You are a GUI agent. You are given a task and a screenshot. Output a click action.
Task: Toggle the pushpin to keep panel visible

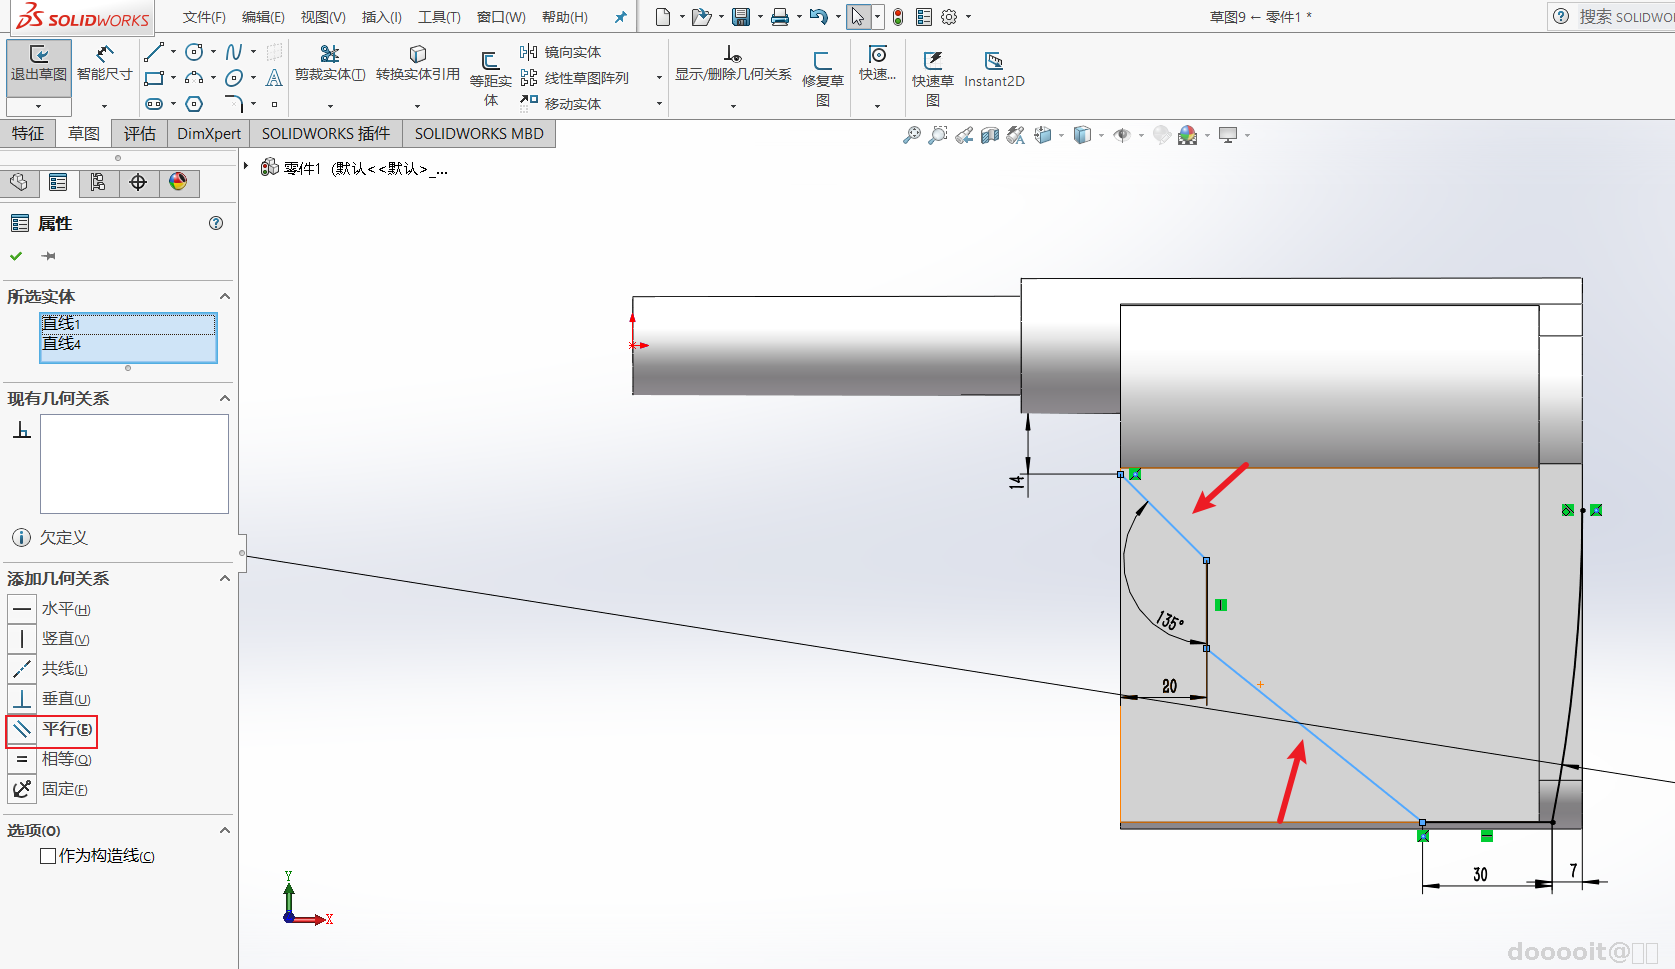[48, 256]
